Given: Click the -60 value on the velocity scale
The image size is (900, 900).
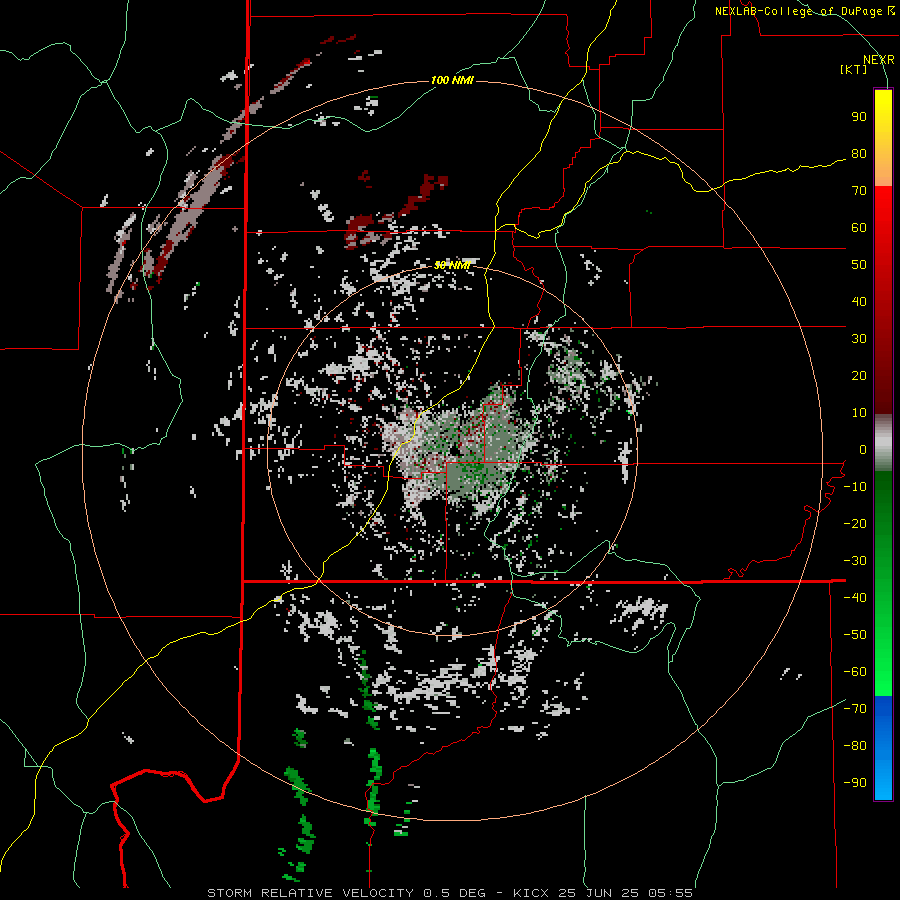Looking at the screenshot, I should 855,672.
